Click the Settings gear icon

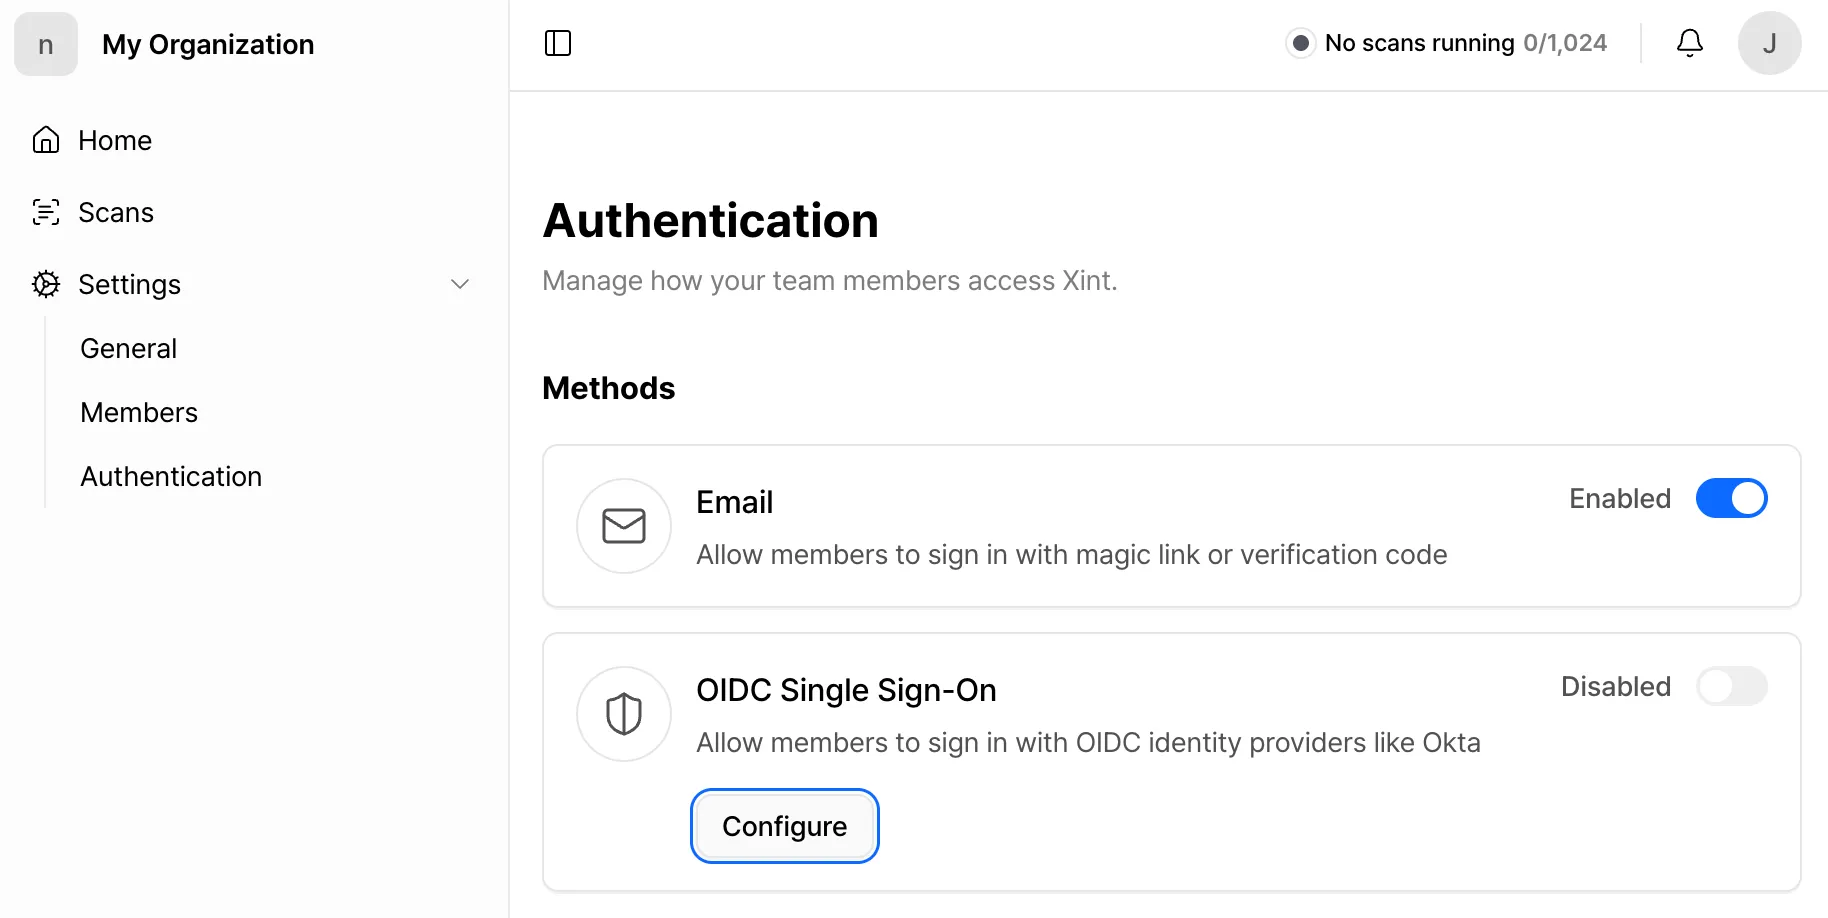coord(45,284)
